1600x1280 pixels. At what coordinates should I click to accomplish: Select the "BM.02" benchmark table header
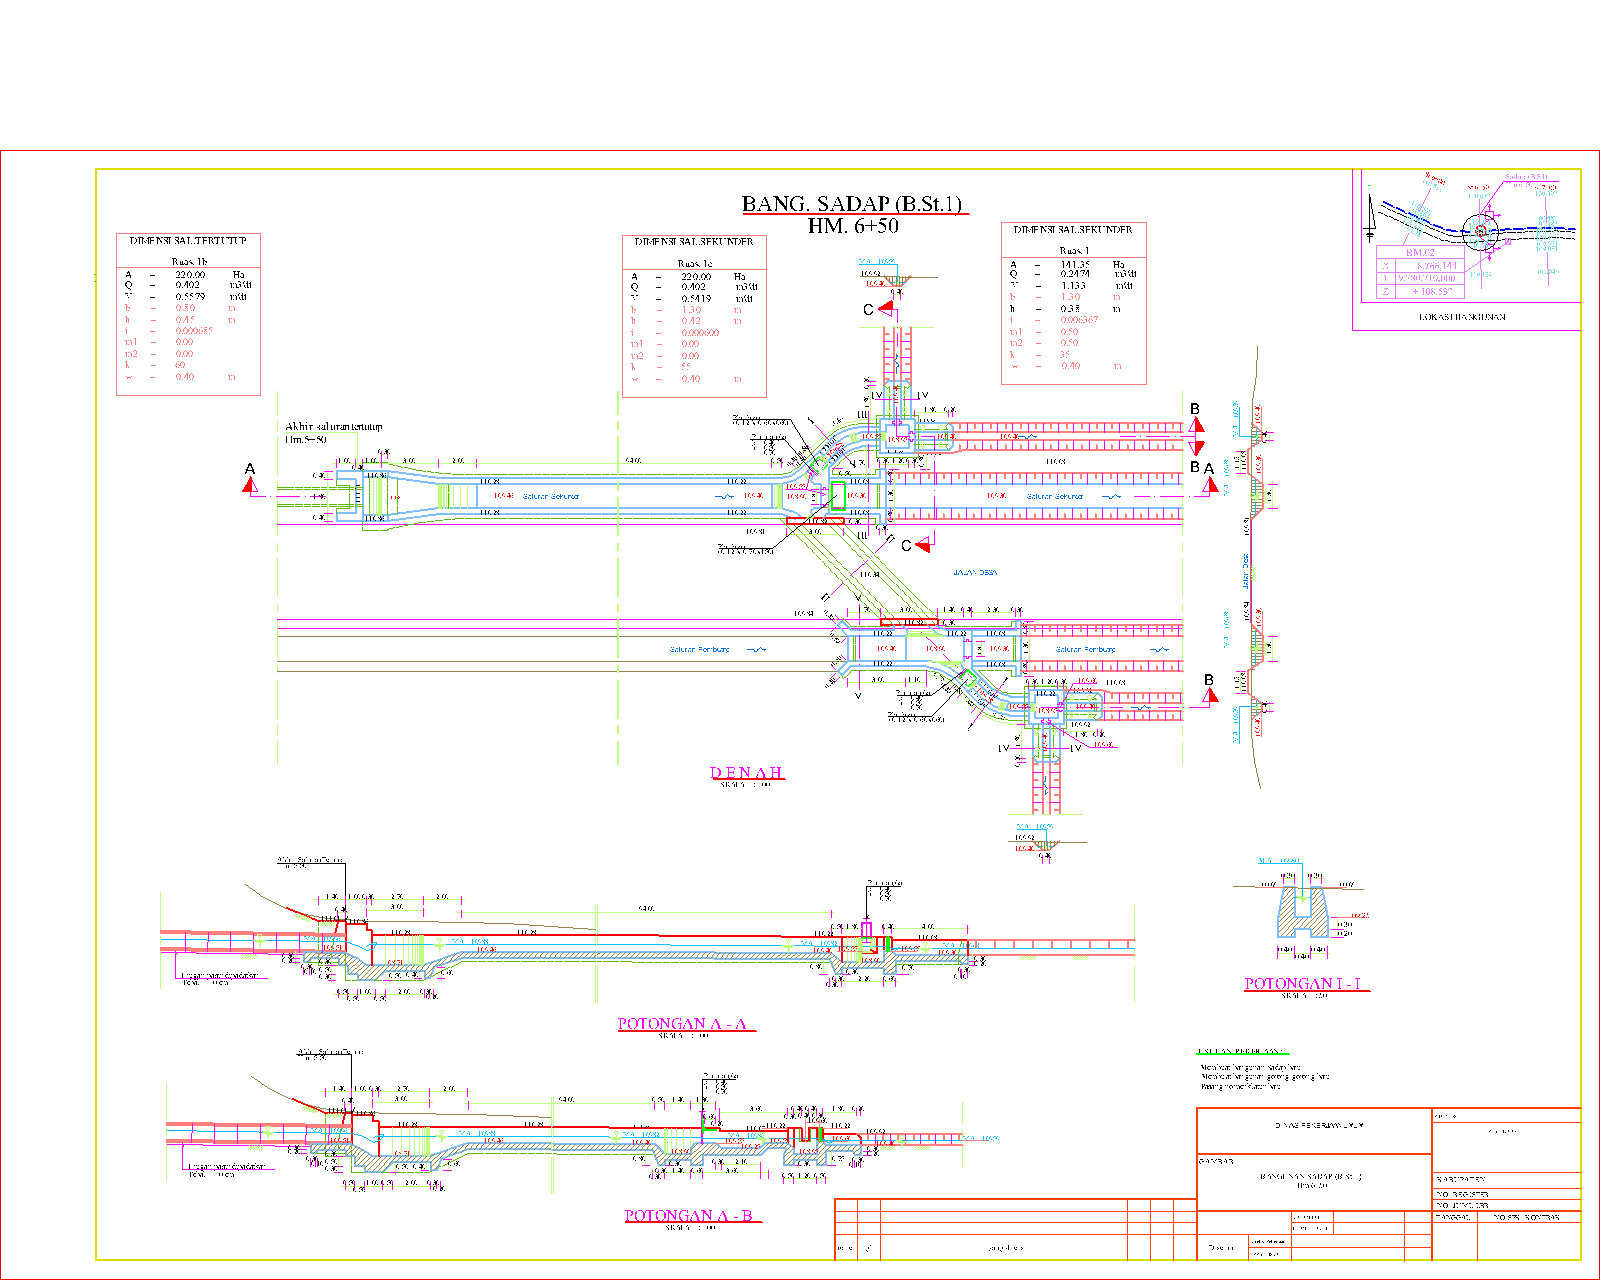pyautogui.click(x=1420, y=253)
